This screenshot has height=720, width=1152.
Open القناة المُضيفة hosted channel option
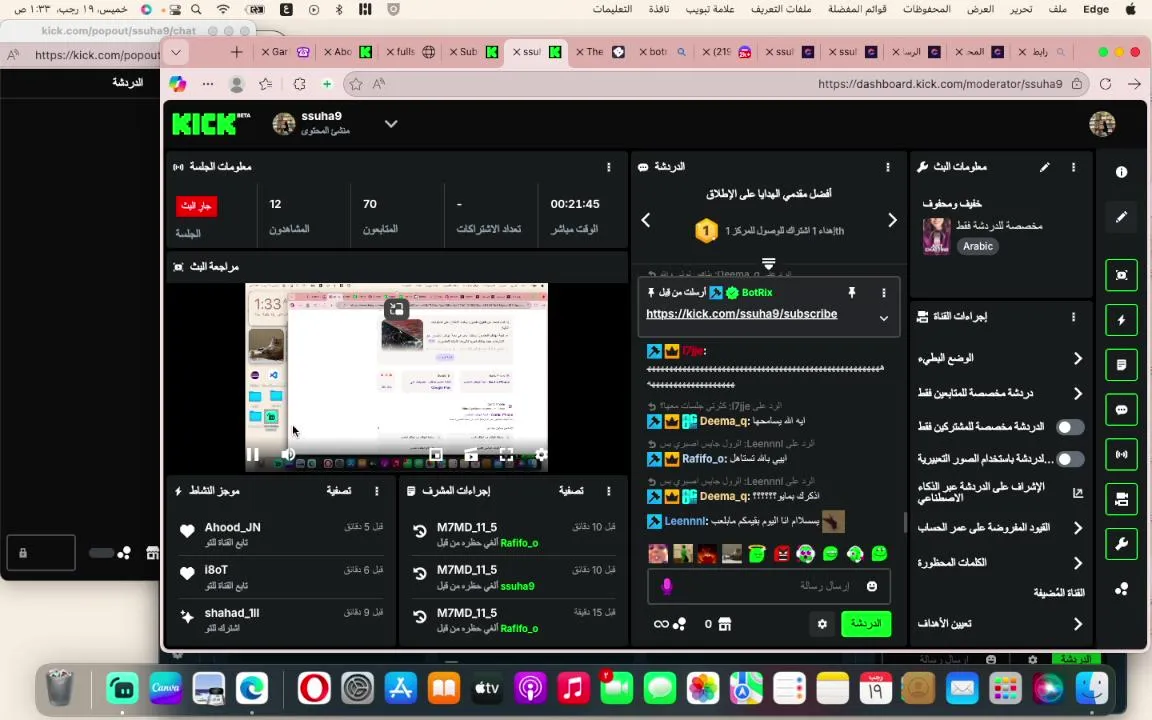click(x=1059, y=593)
